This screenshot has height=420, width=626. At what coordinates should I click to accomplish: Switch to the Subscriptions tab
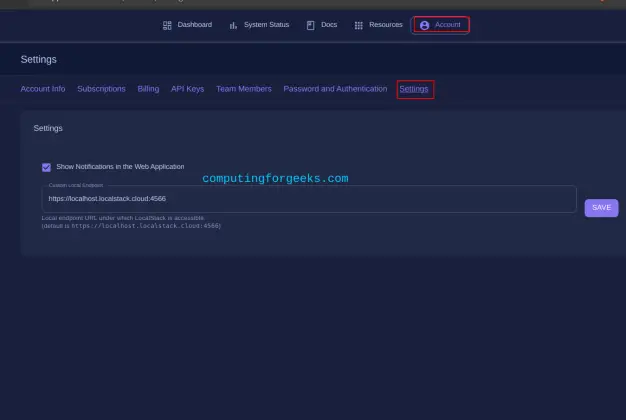click(x=101, y=89)
